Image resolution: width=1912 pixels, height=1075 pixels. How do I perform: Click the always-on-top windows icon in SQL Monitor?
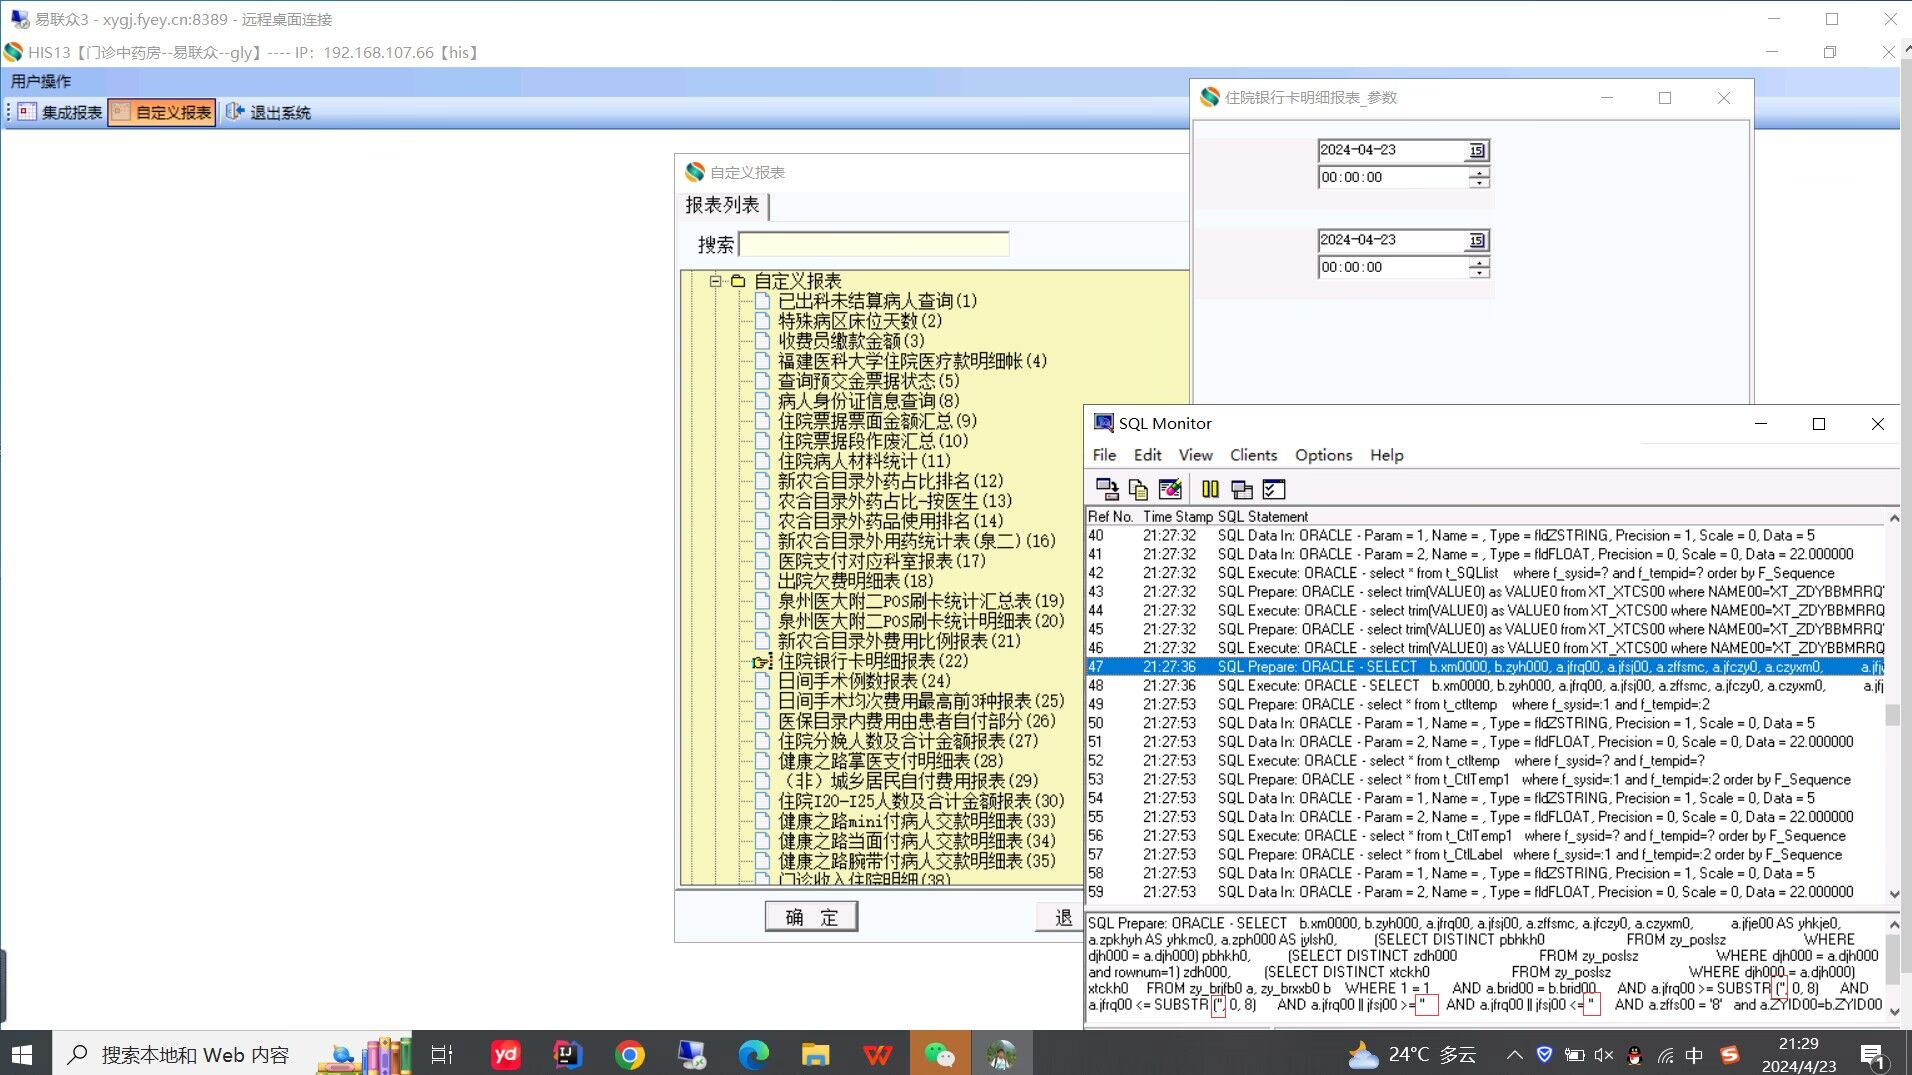[1242, 489]
